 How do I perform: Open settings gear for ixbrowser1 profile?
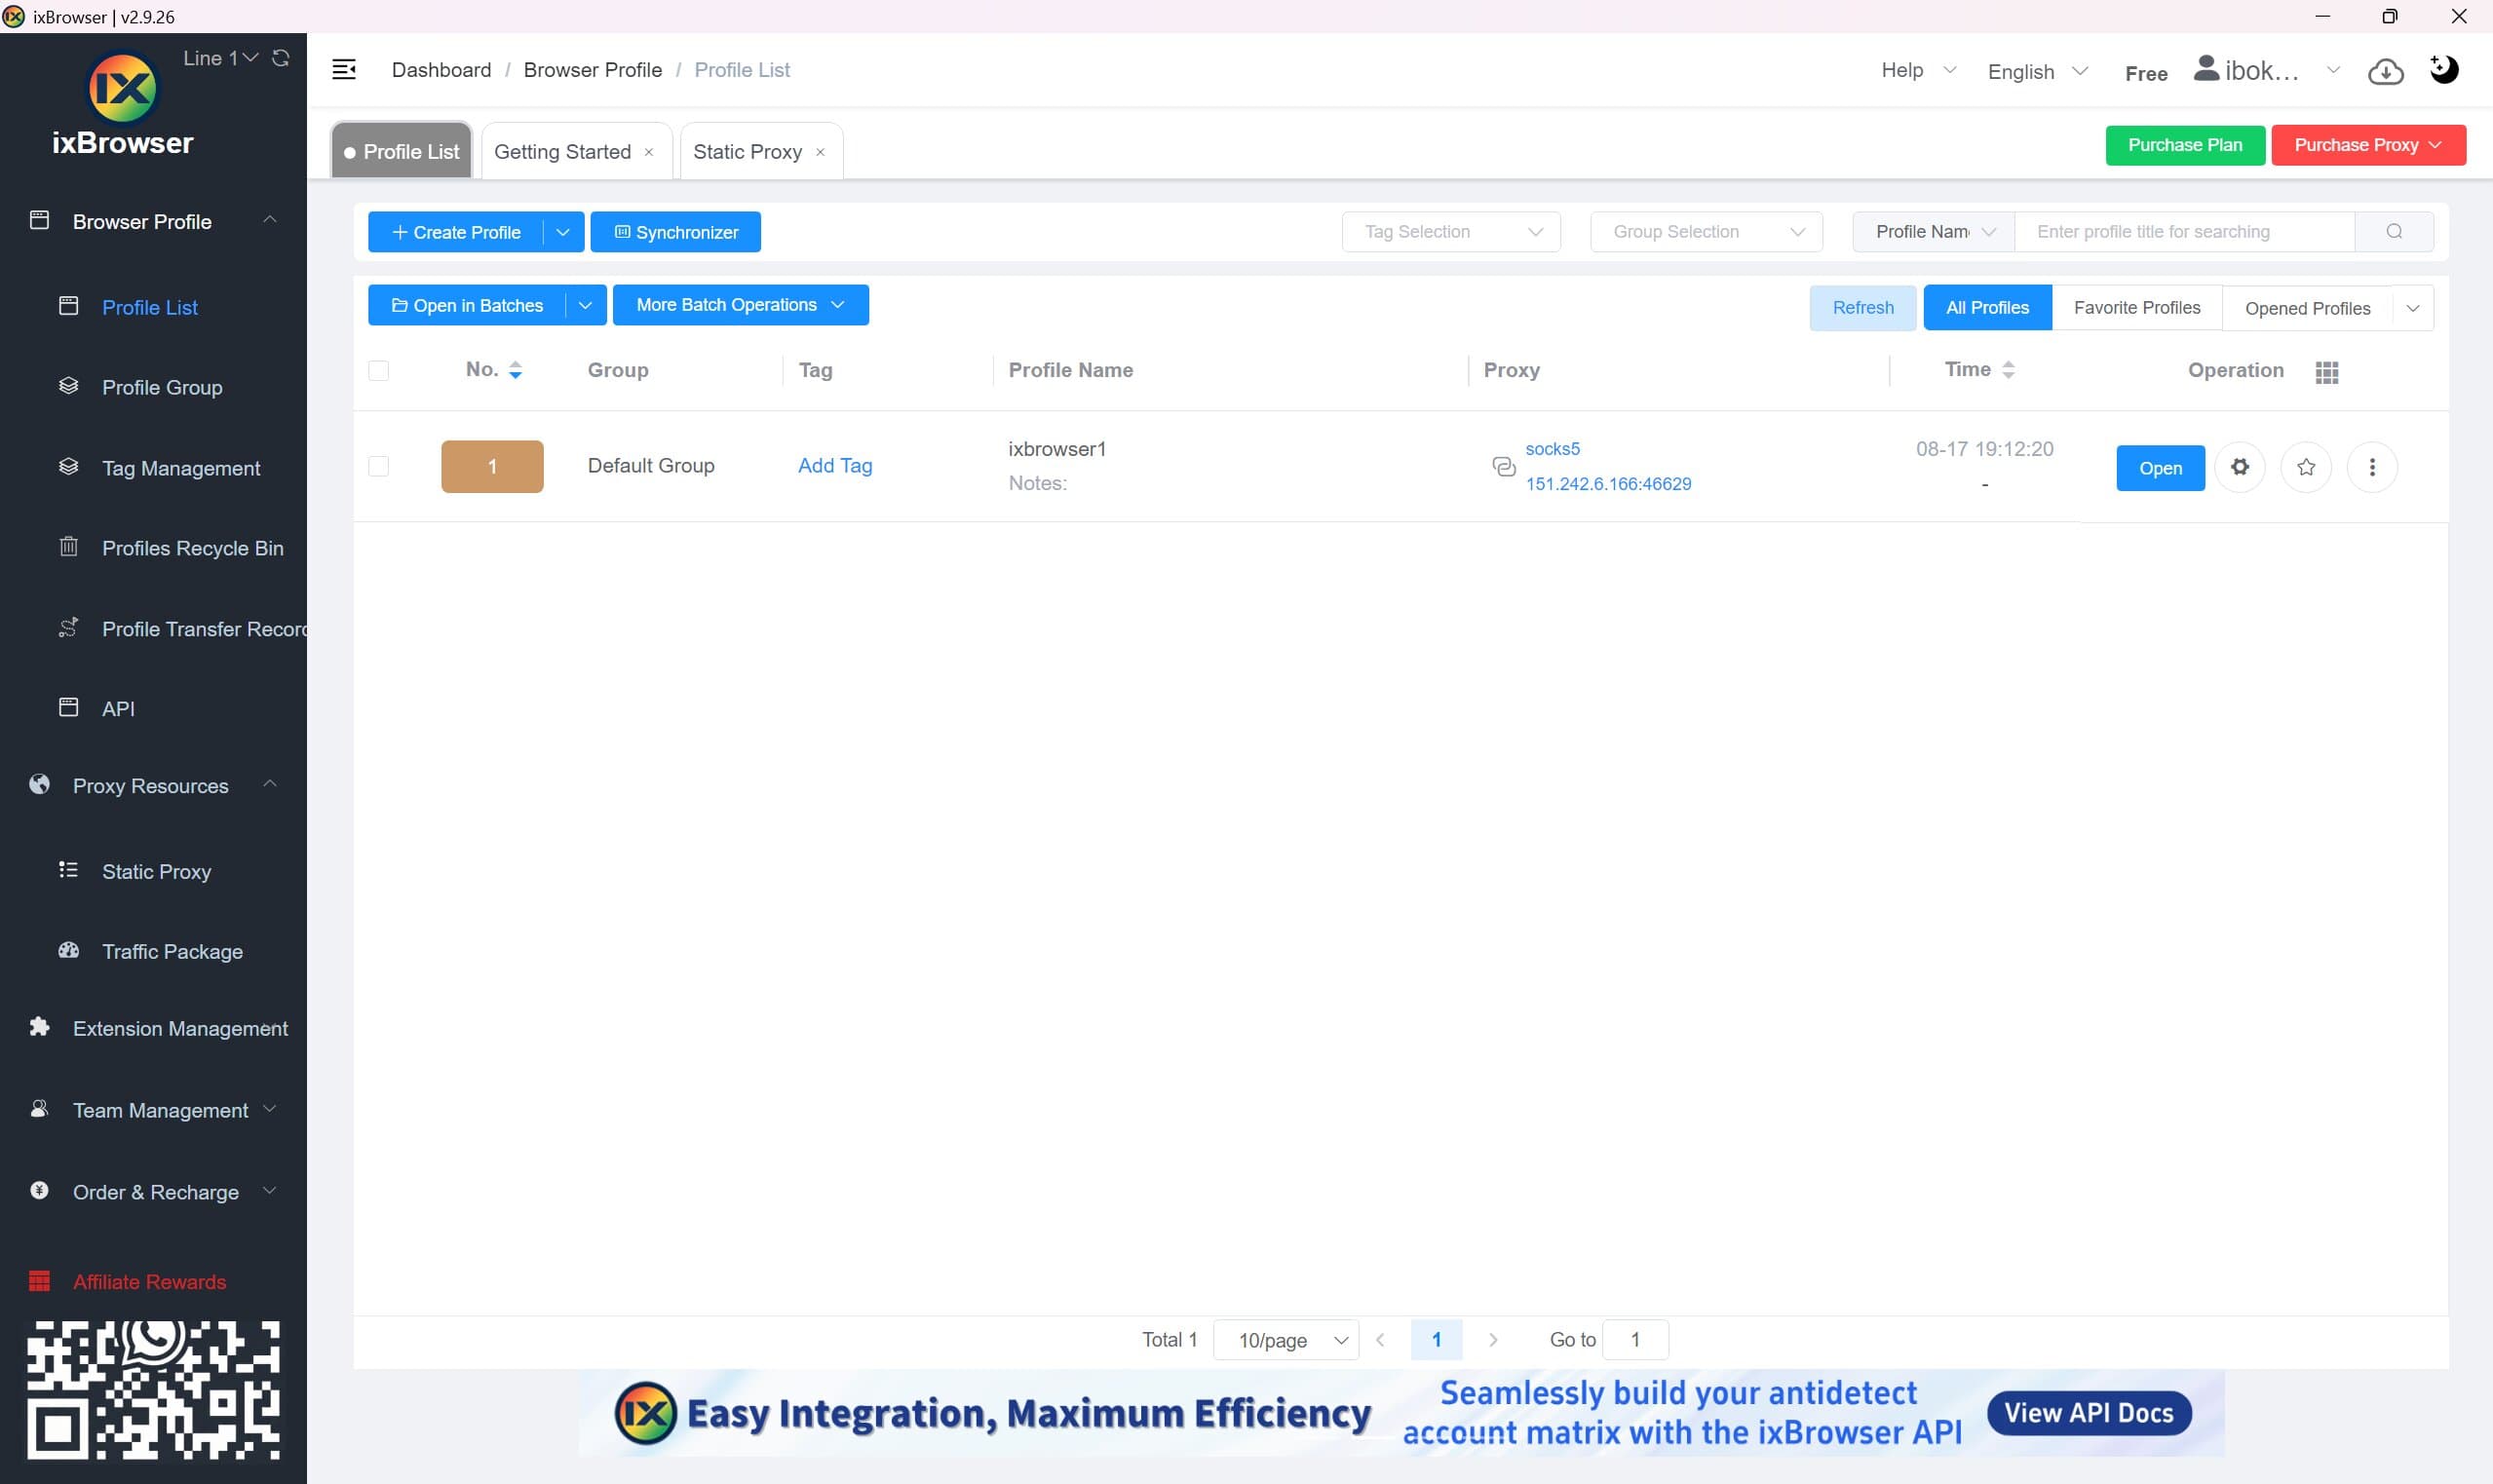[x=2240, y=467]
